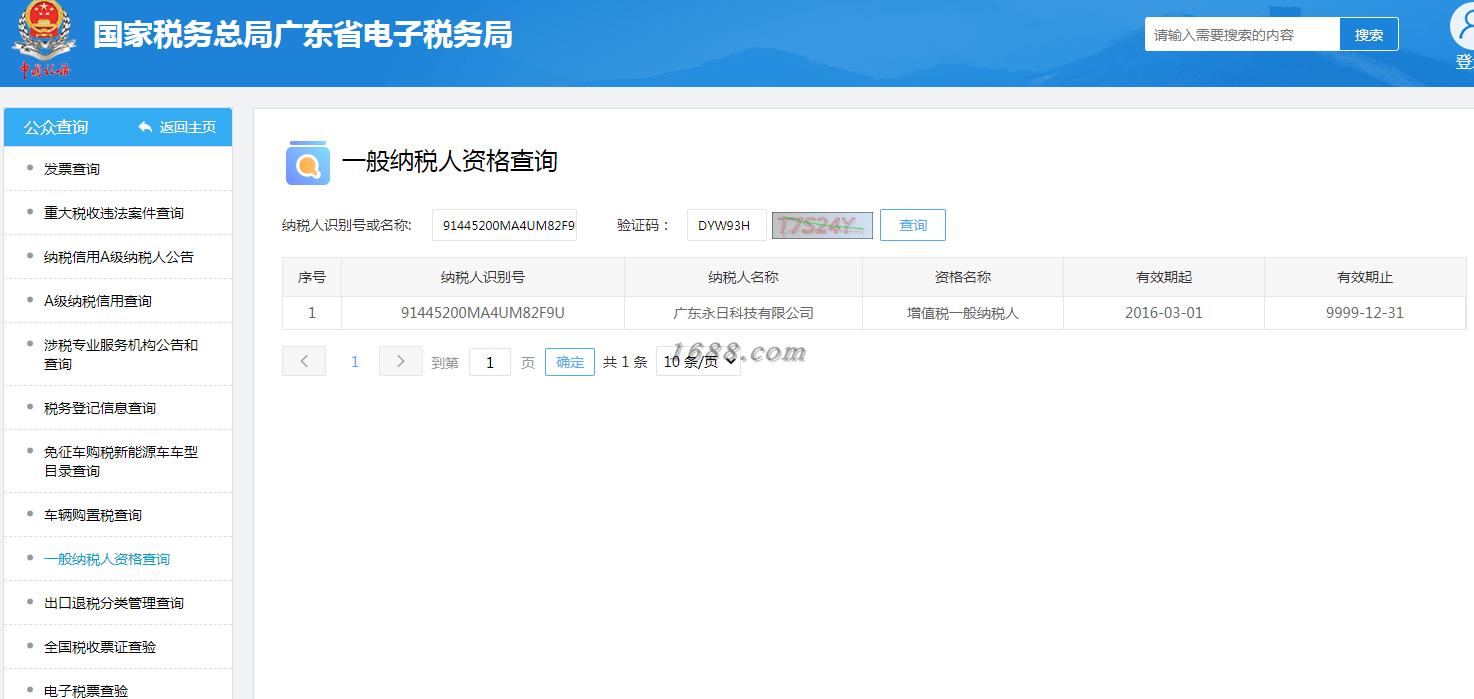Focus the page number jump field
The height and width of the screenshot is (699, 1474).
[x=490, y=362]
